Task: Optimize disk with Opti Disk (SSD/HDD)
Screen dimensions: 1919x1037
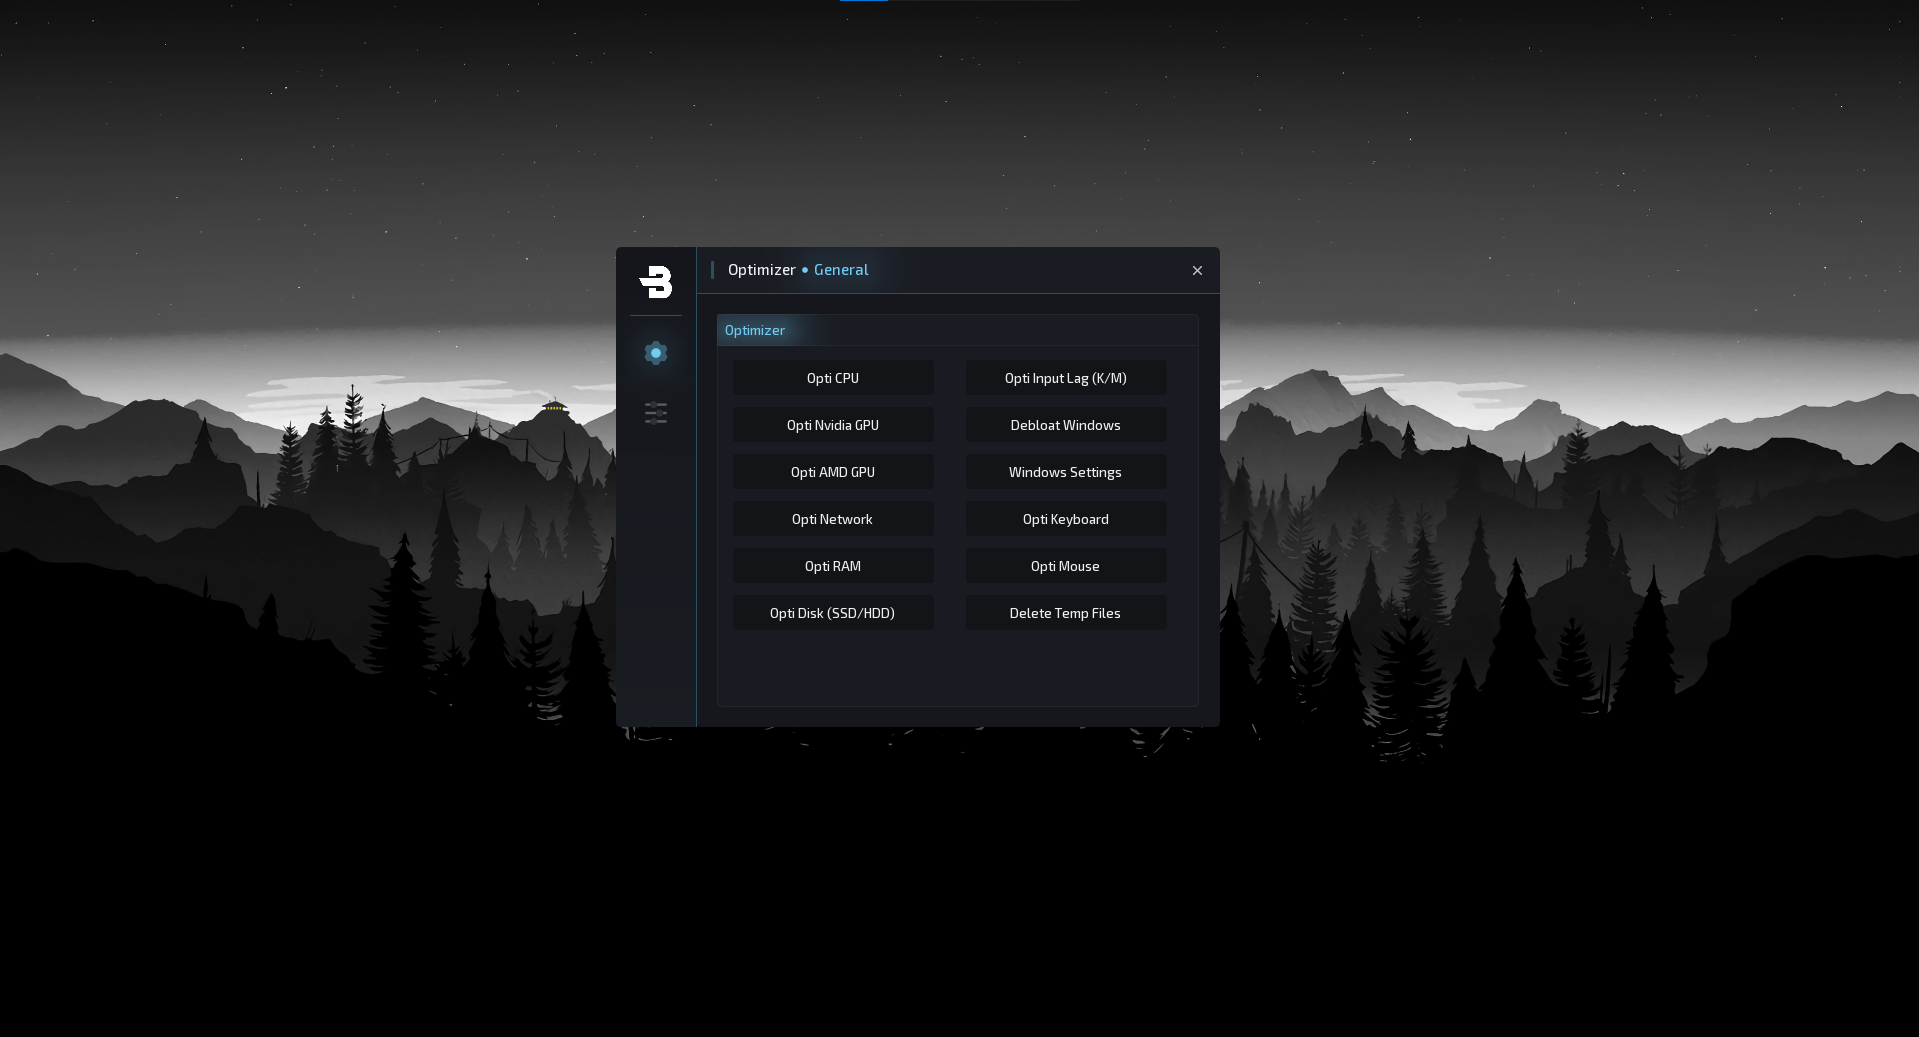Action: point(833,613)
